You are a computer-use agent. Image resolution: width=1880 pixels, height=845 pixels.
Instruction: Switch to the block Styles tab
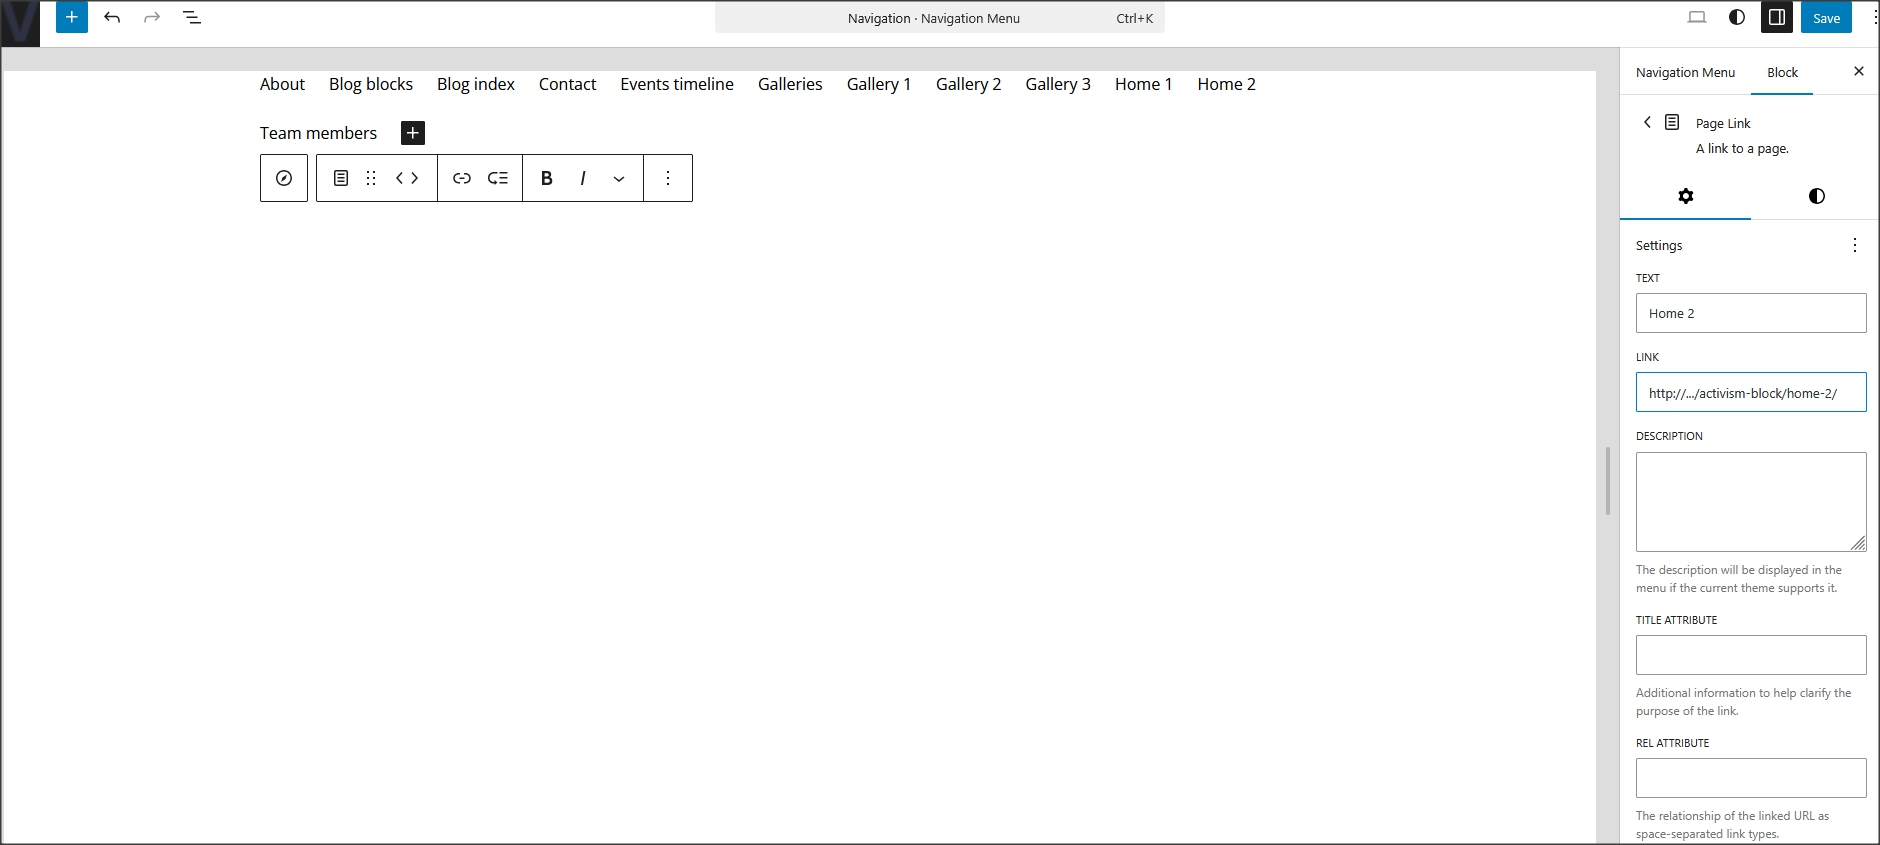tap(1816, 196)
